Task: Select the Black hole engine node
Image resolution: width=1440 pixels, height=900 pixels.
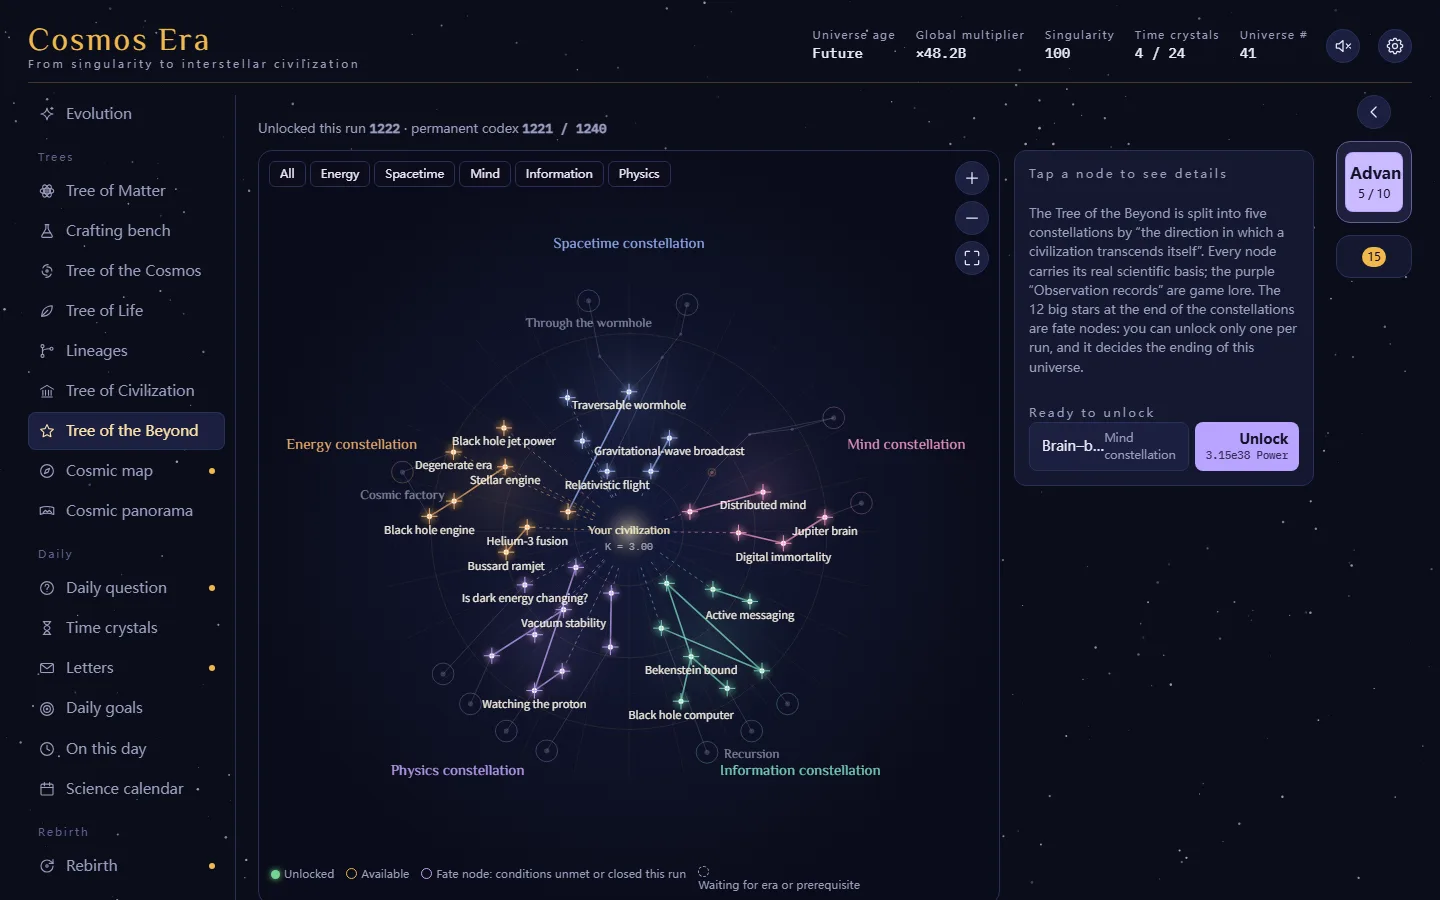Action: 429,517
